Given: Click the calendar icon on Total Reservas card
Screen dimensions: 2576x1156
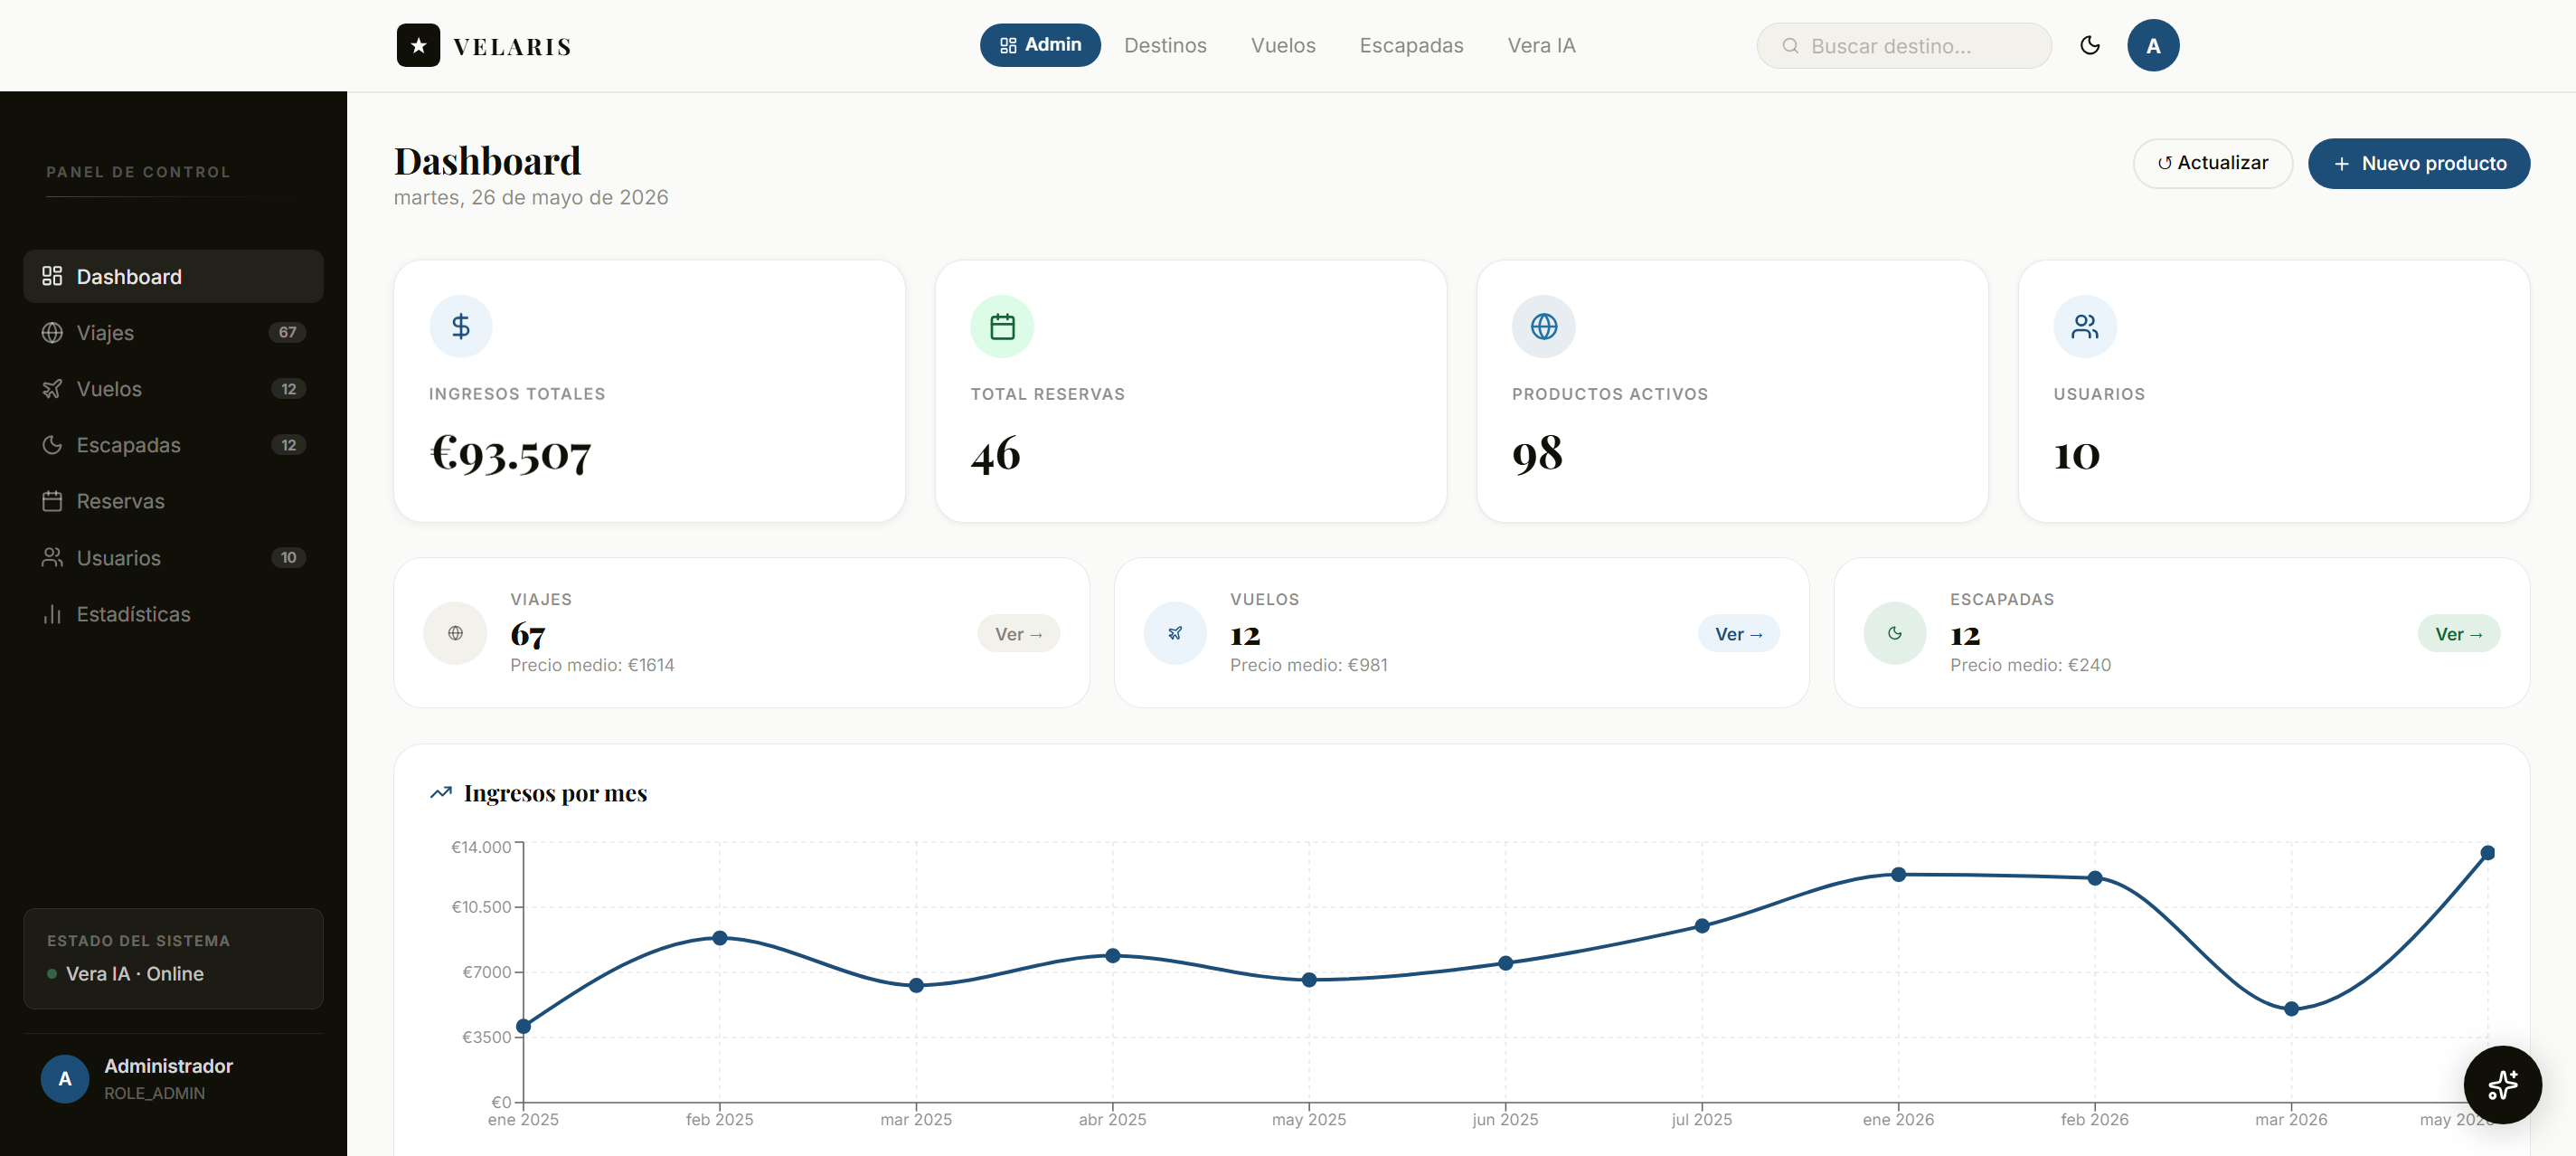Looking at the screenshot, I should coord(1002,326).
